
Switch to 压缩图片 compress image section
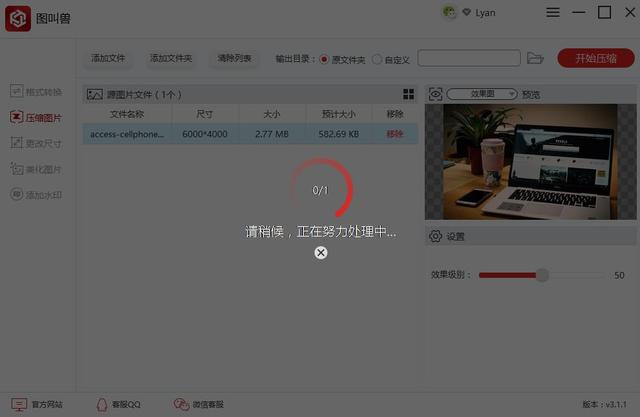click(x=36, y=118)
